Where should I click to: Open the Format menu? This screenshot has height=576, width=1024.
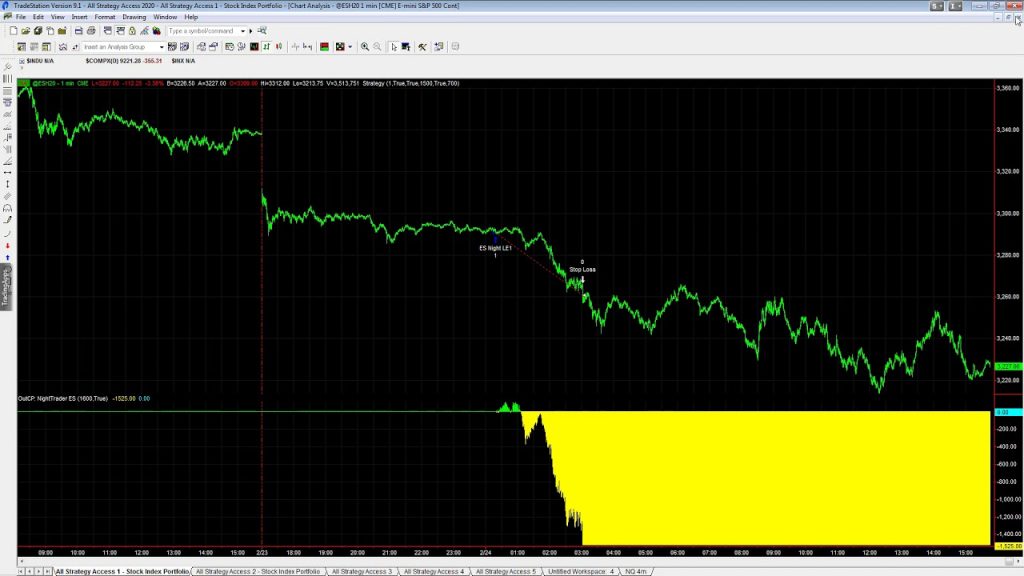click(x=104, y=17)
